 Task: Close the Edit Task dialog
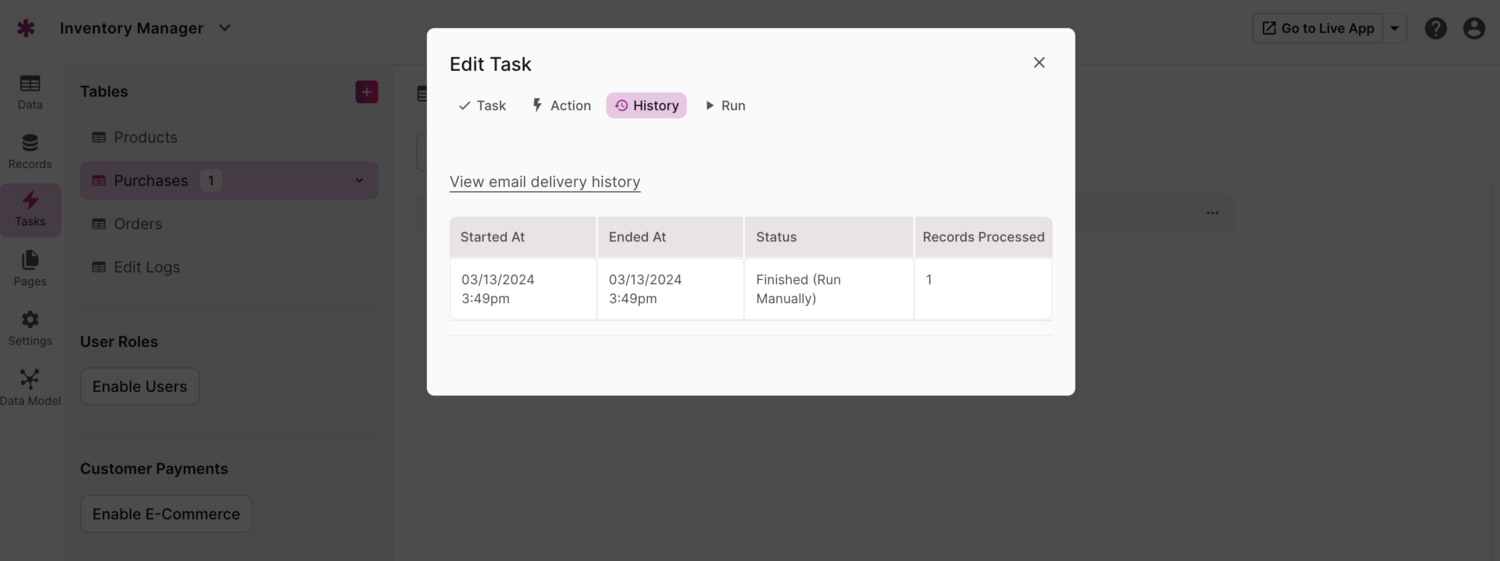click(x=1039, y=62)
